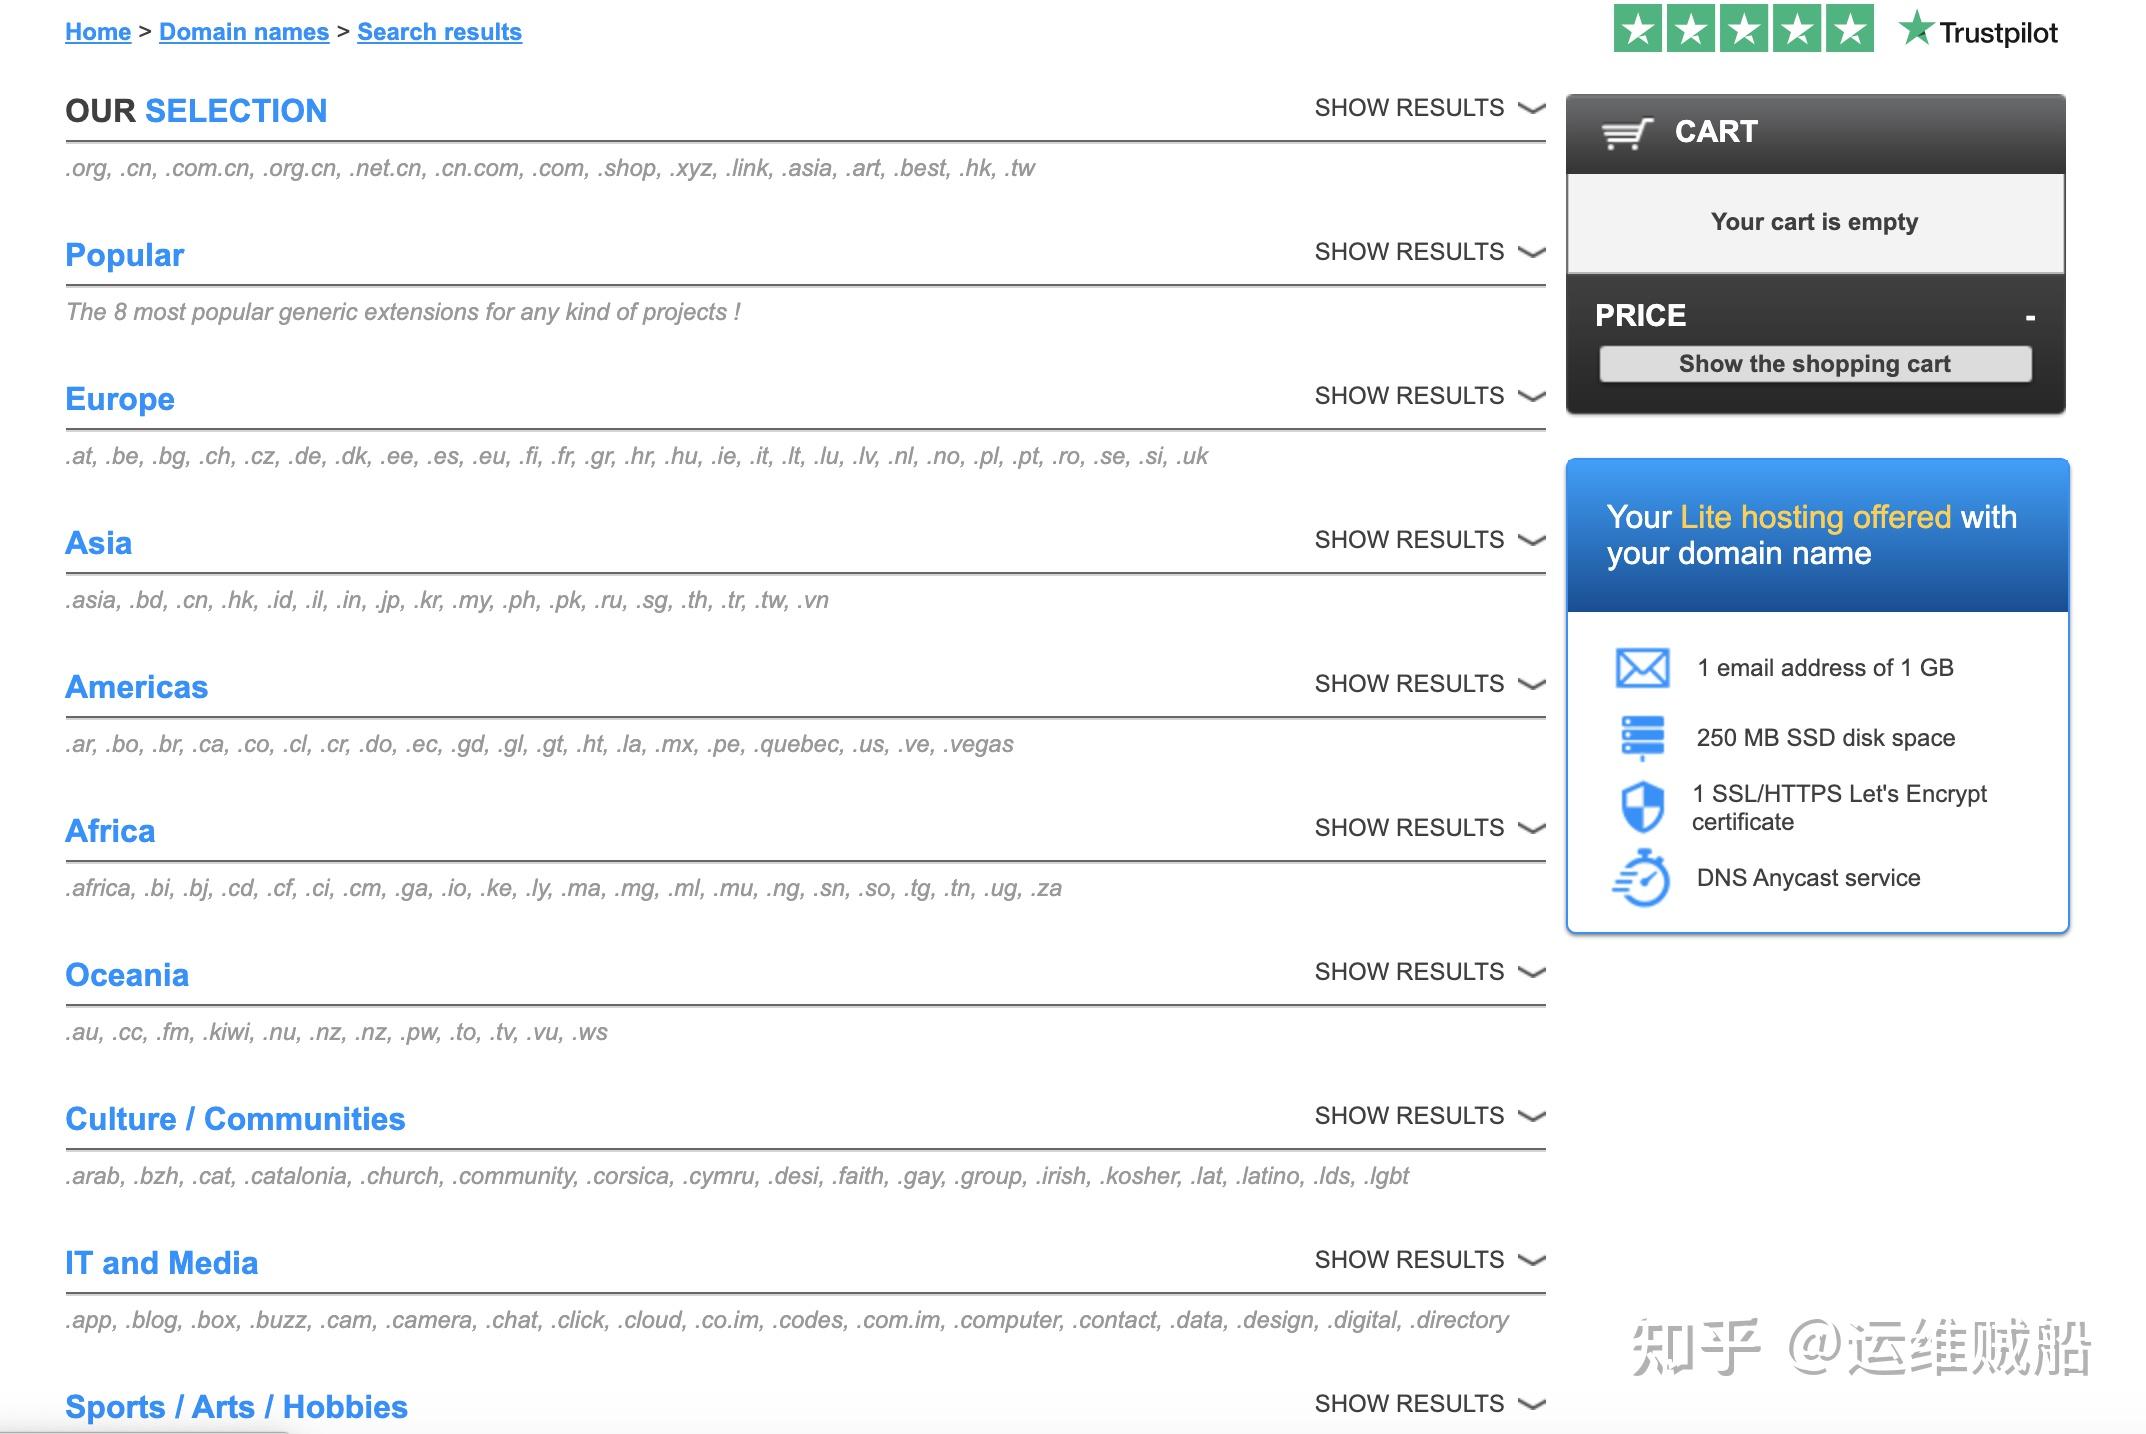
Task: Open the Culture / Communities heading
Action: 235,1119
